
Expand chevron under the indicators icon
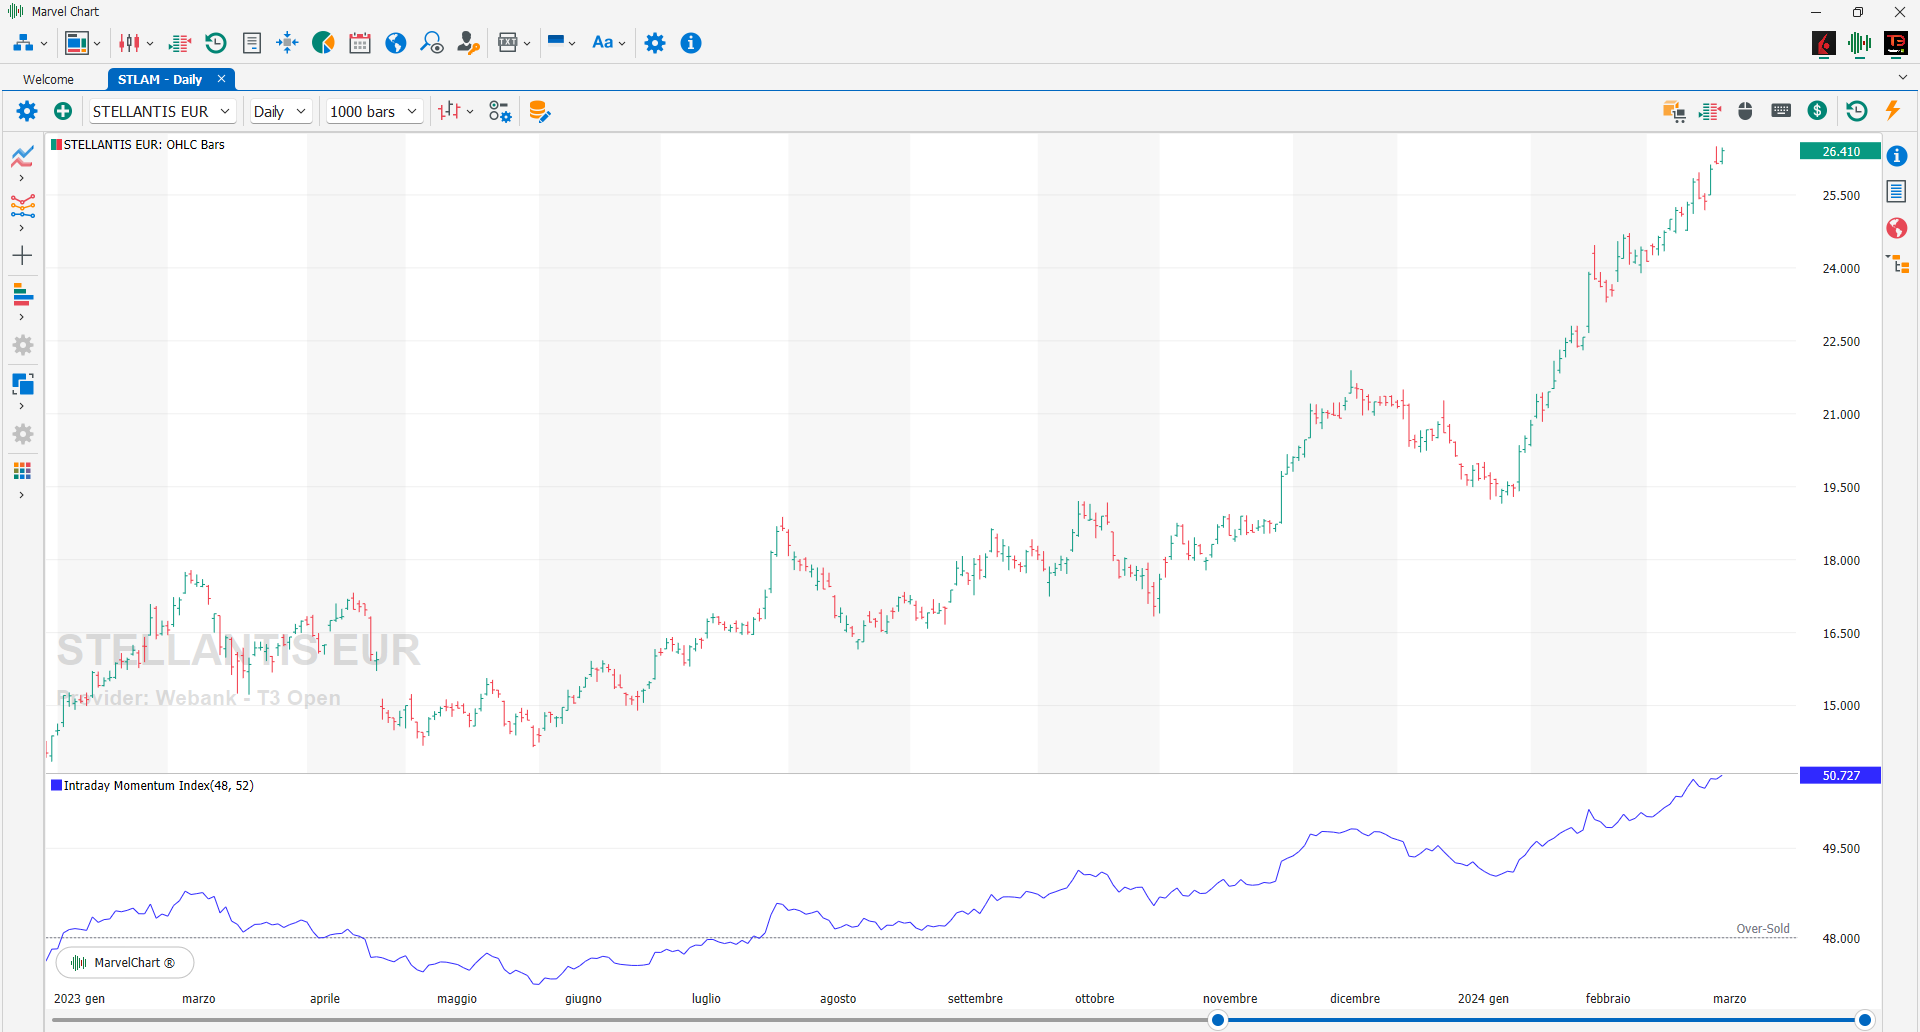[x=21, y=178]
